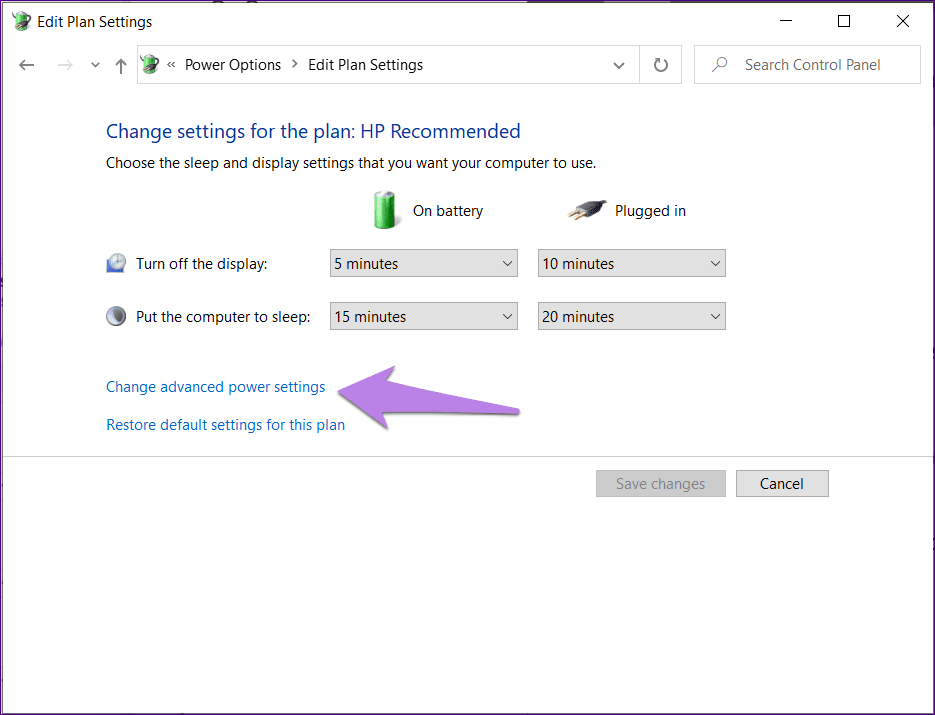Screen dimensions: 935x715
Task: Click the search magnifier icon
Action: coord(720,64)
